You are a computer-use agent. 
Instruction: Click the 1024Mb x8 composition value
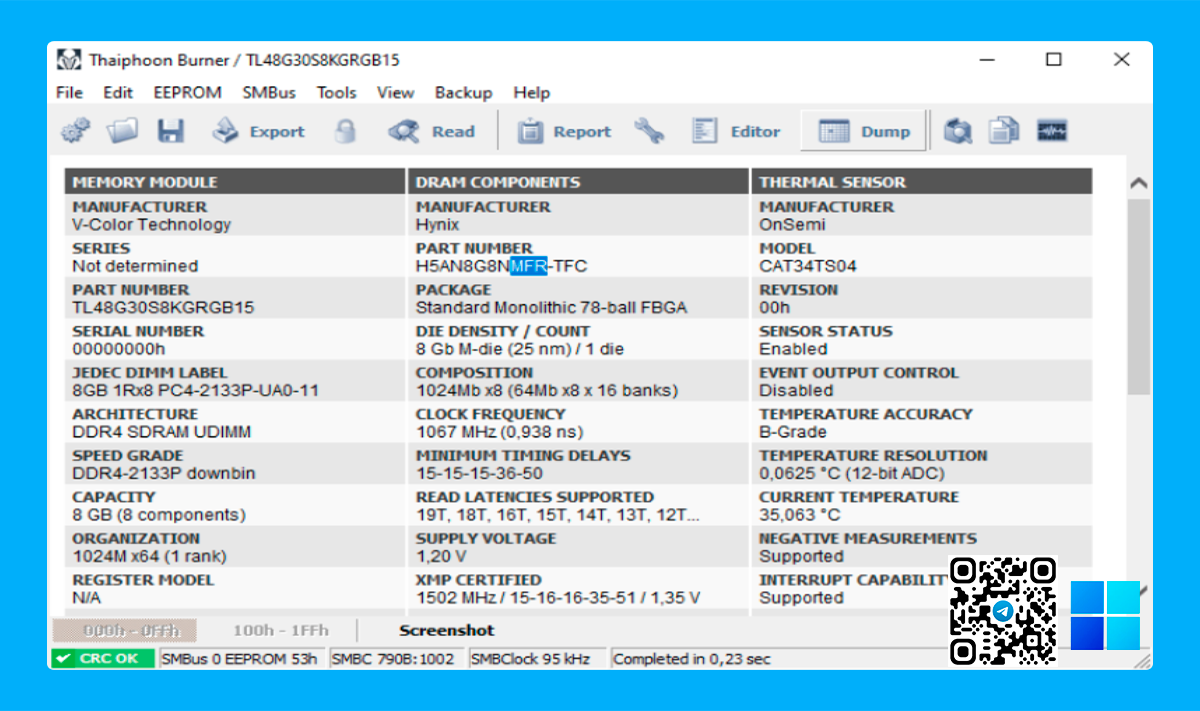(547, 390)
